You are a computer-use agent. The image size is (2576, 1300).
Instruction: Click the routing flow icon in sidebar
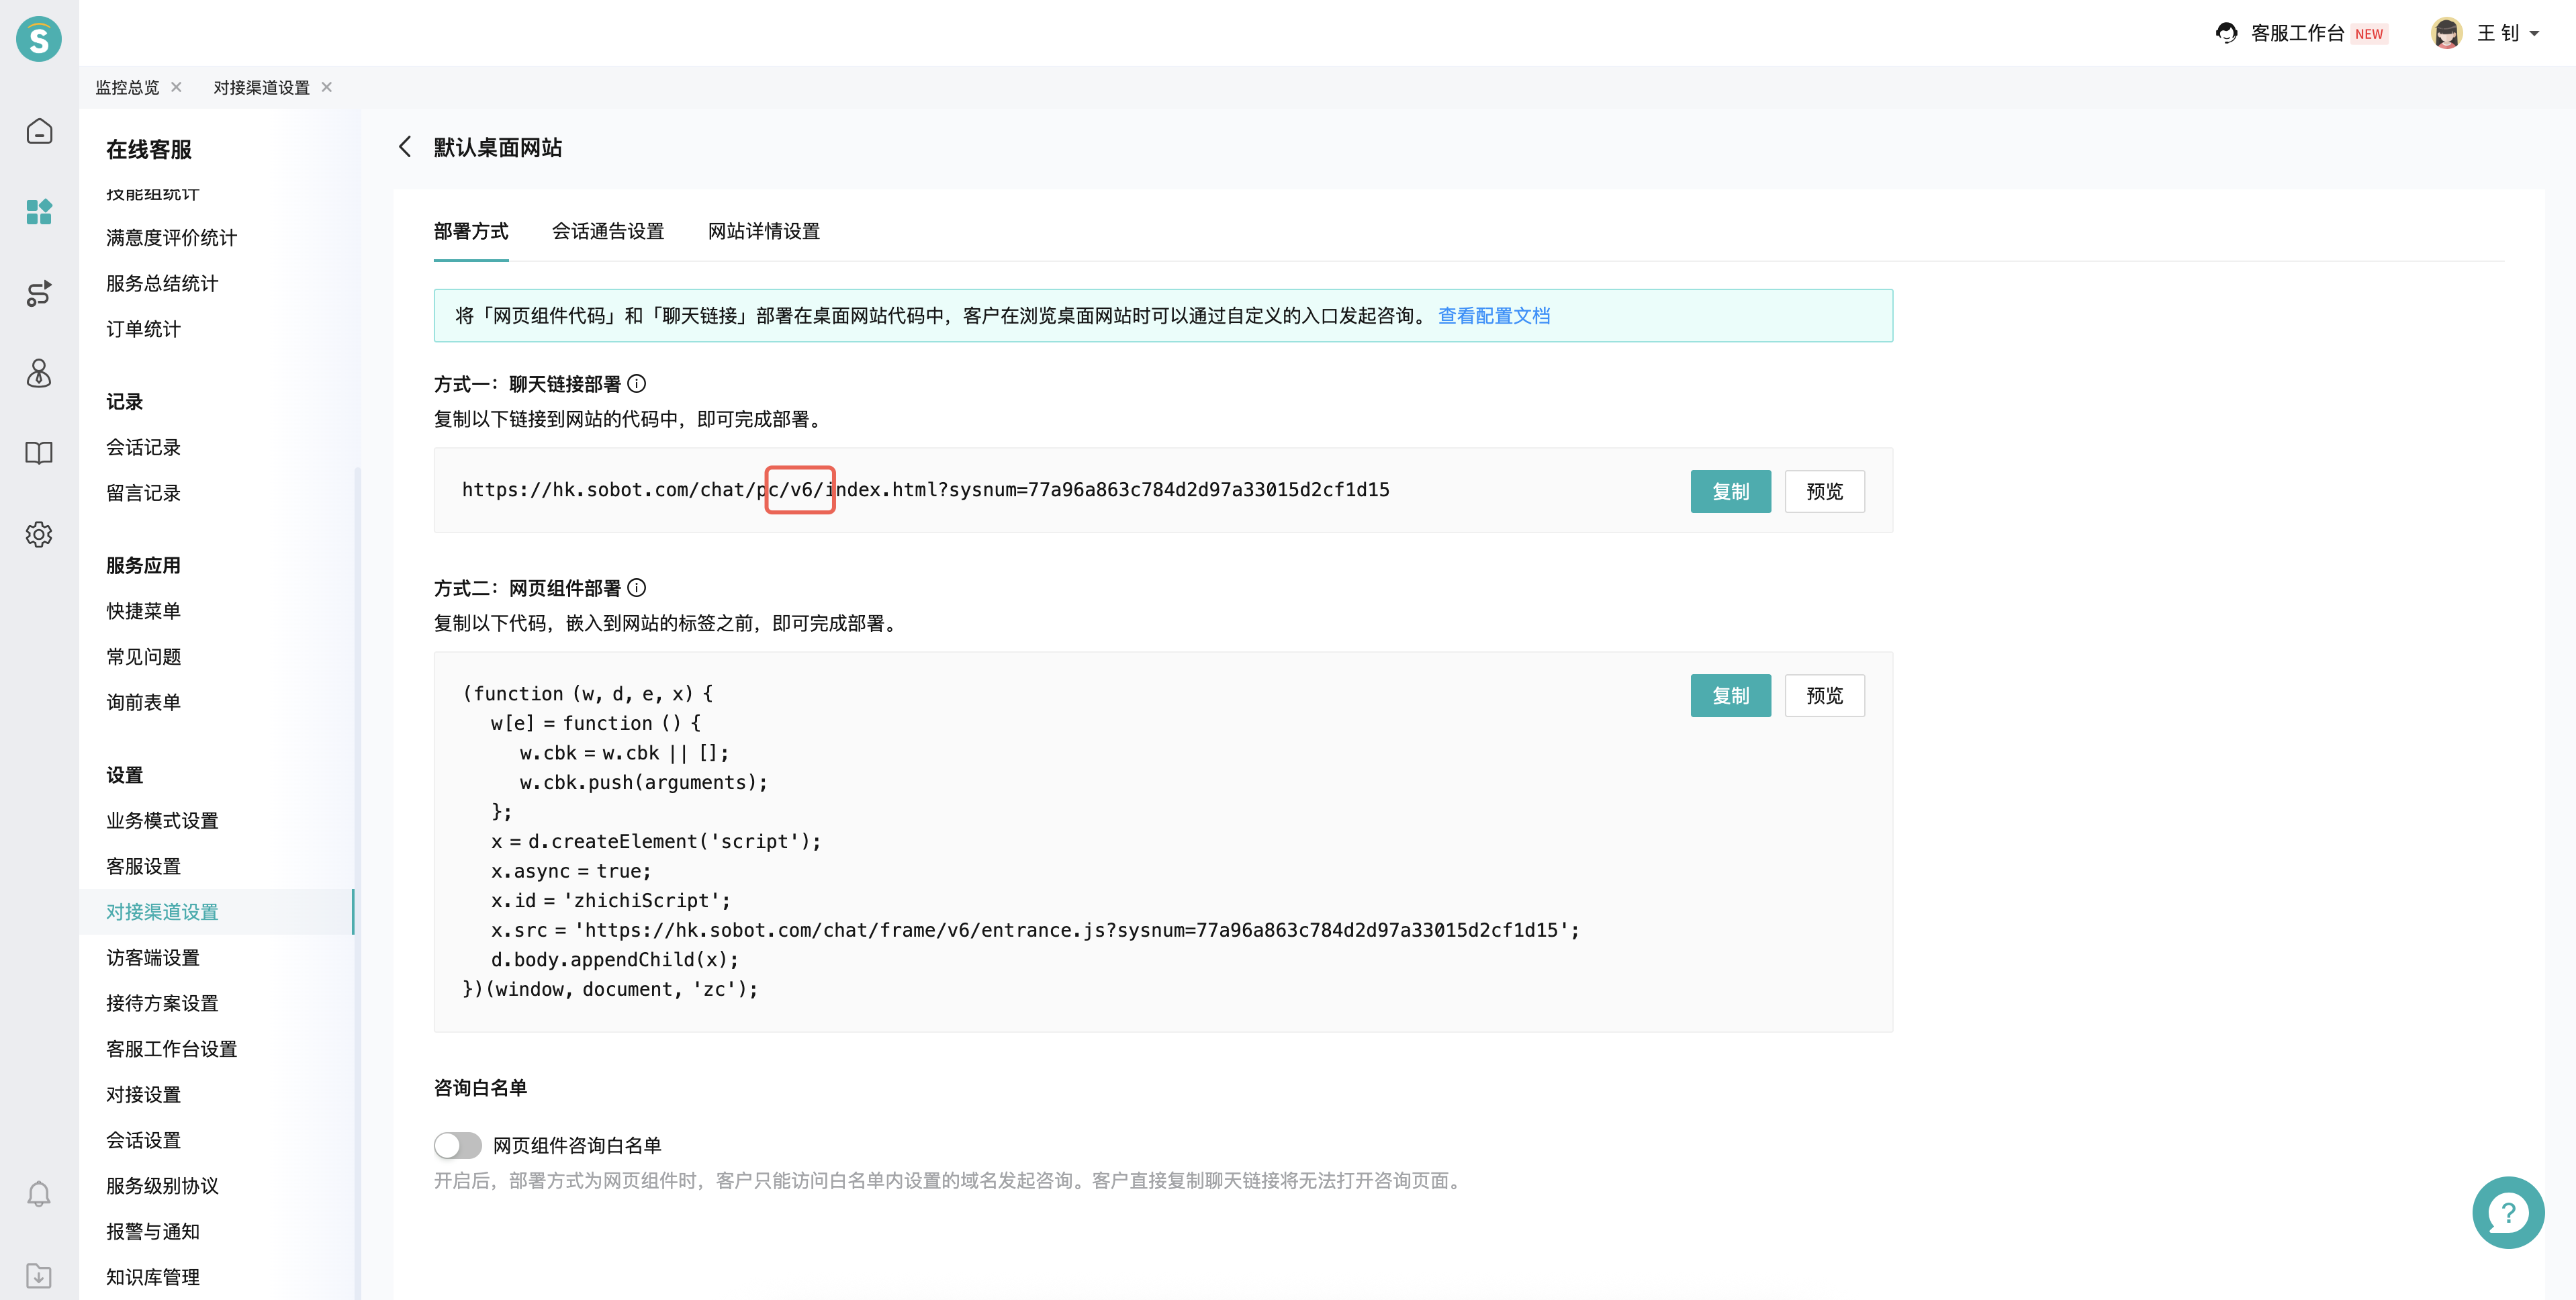(39, 293)
